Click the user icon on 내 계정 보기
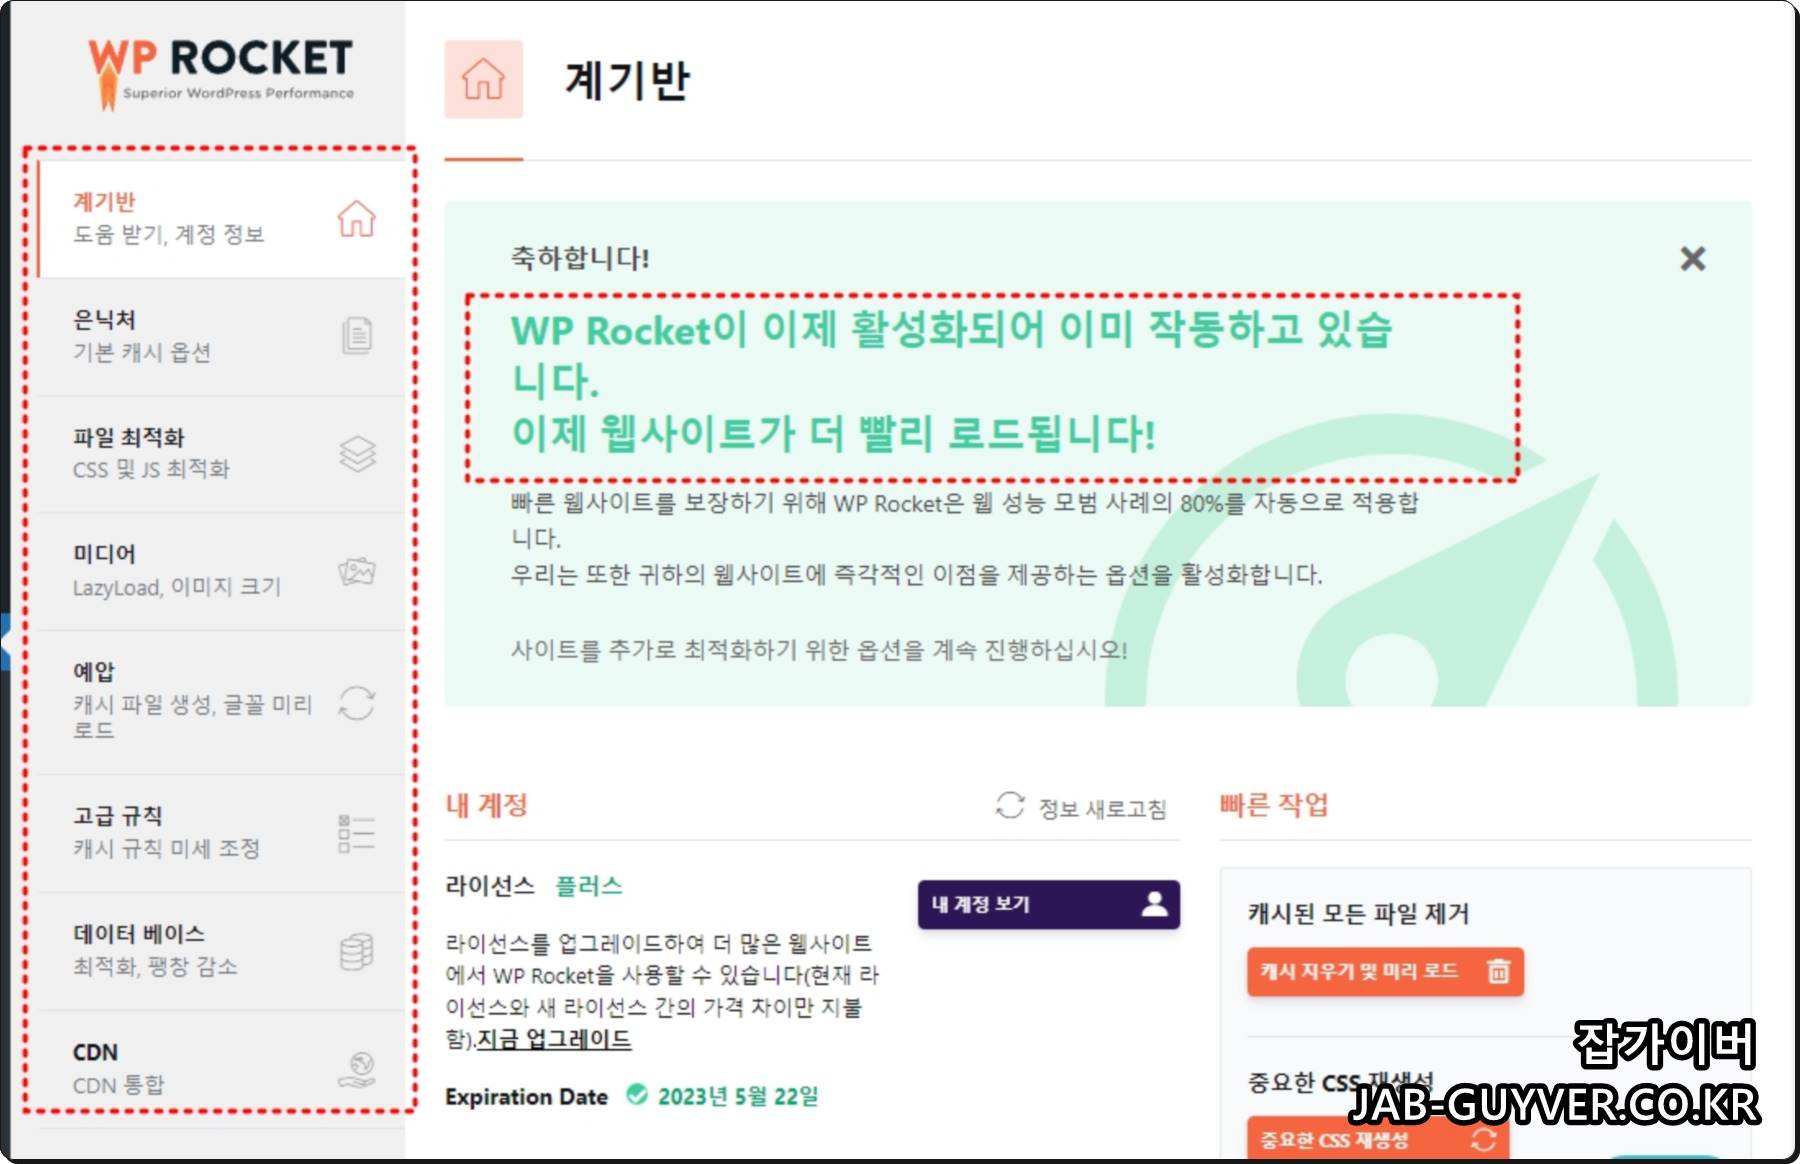Screen dimensions: 1800x1164 [1154, 904]
